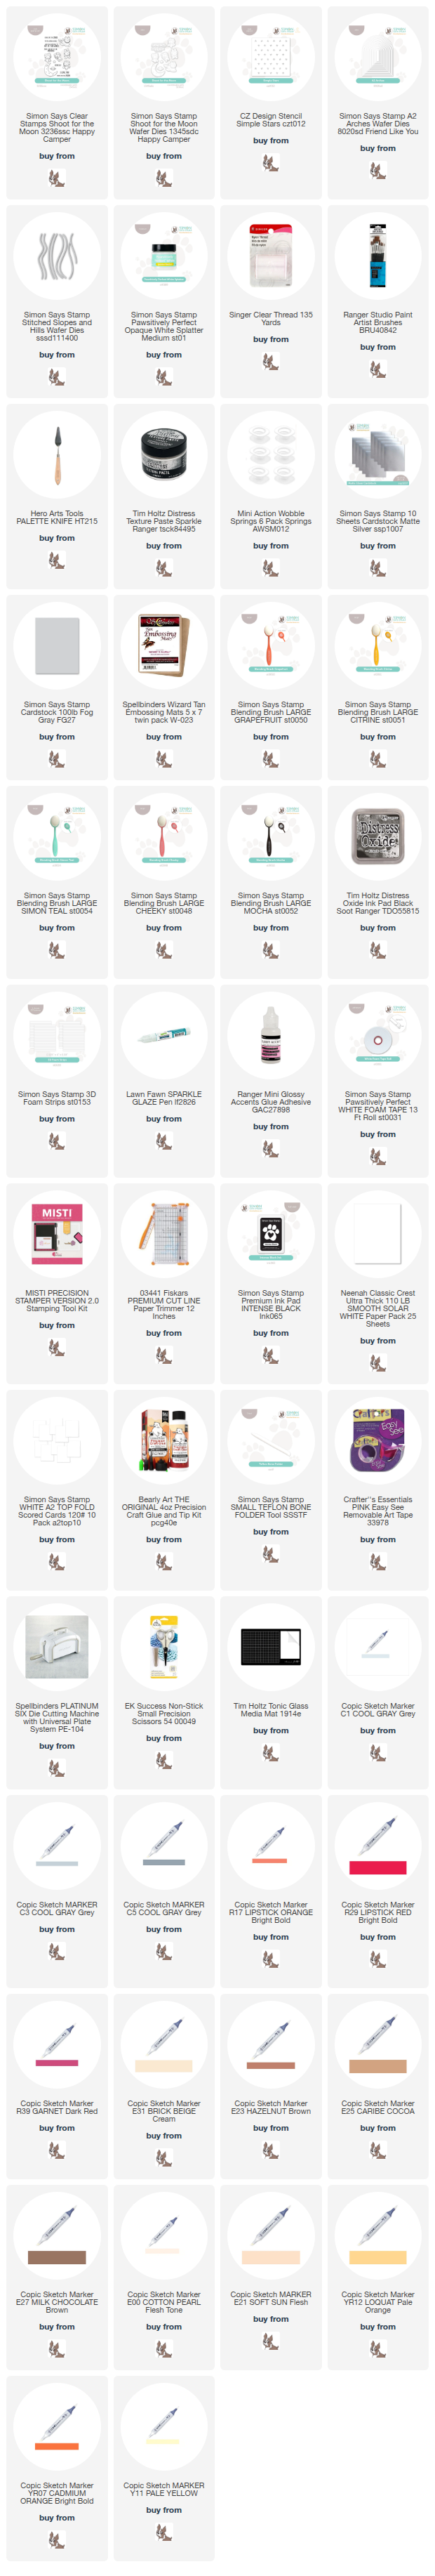The image size is (435, 2576).
Task: Click the store icon under Lawn Fawn Sparkle Glaze Pen
Action: [x=163, y=1142]
